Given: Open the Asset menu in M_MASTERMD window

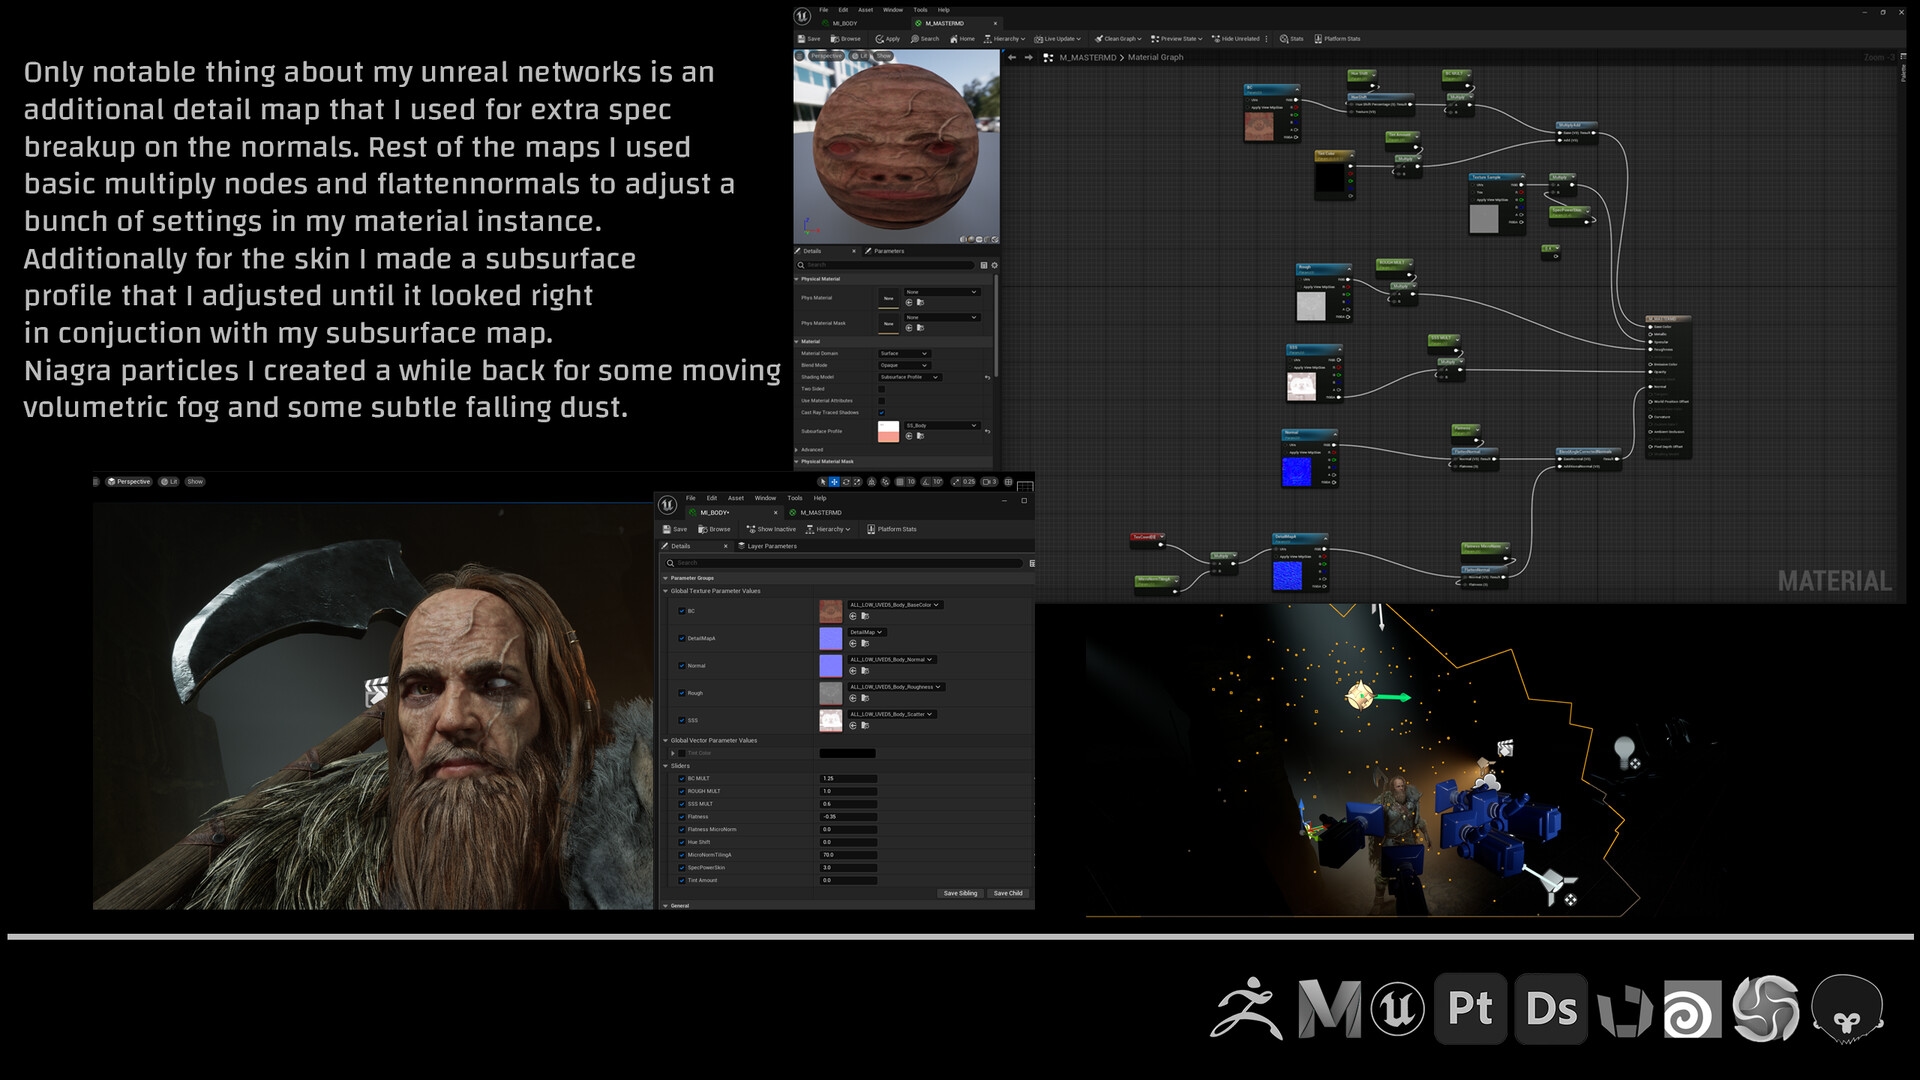Looking at the screenshot, I should [865, 10].
